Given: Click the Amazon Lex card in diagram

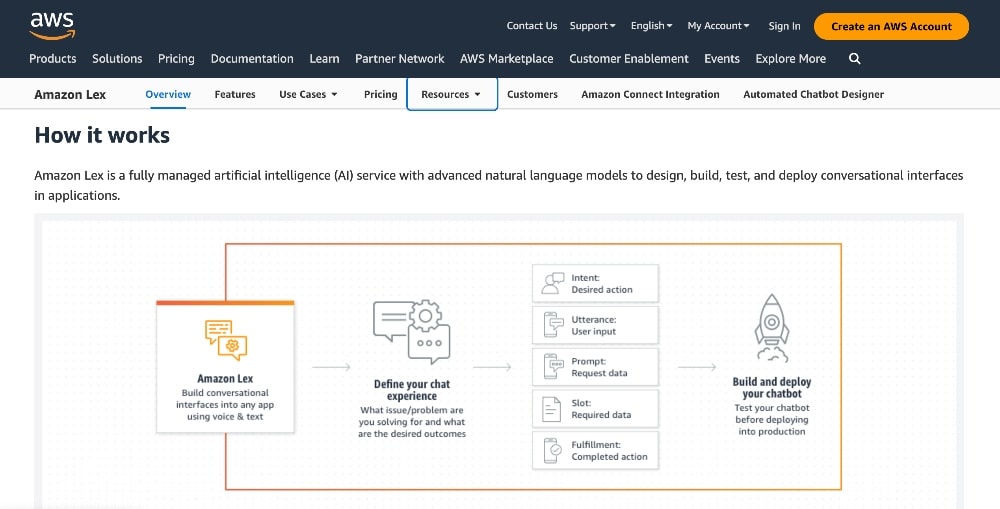Looking at the screenshot, I should [225, 367].
